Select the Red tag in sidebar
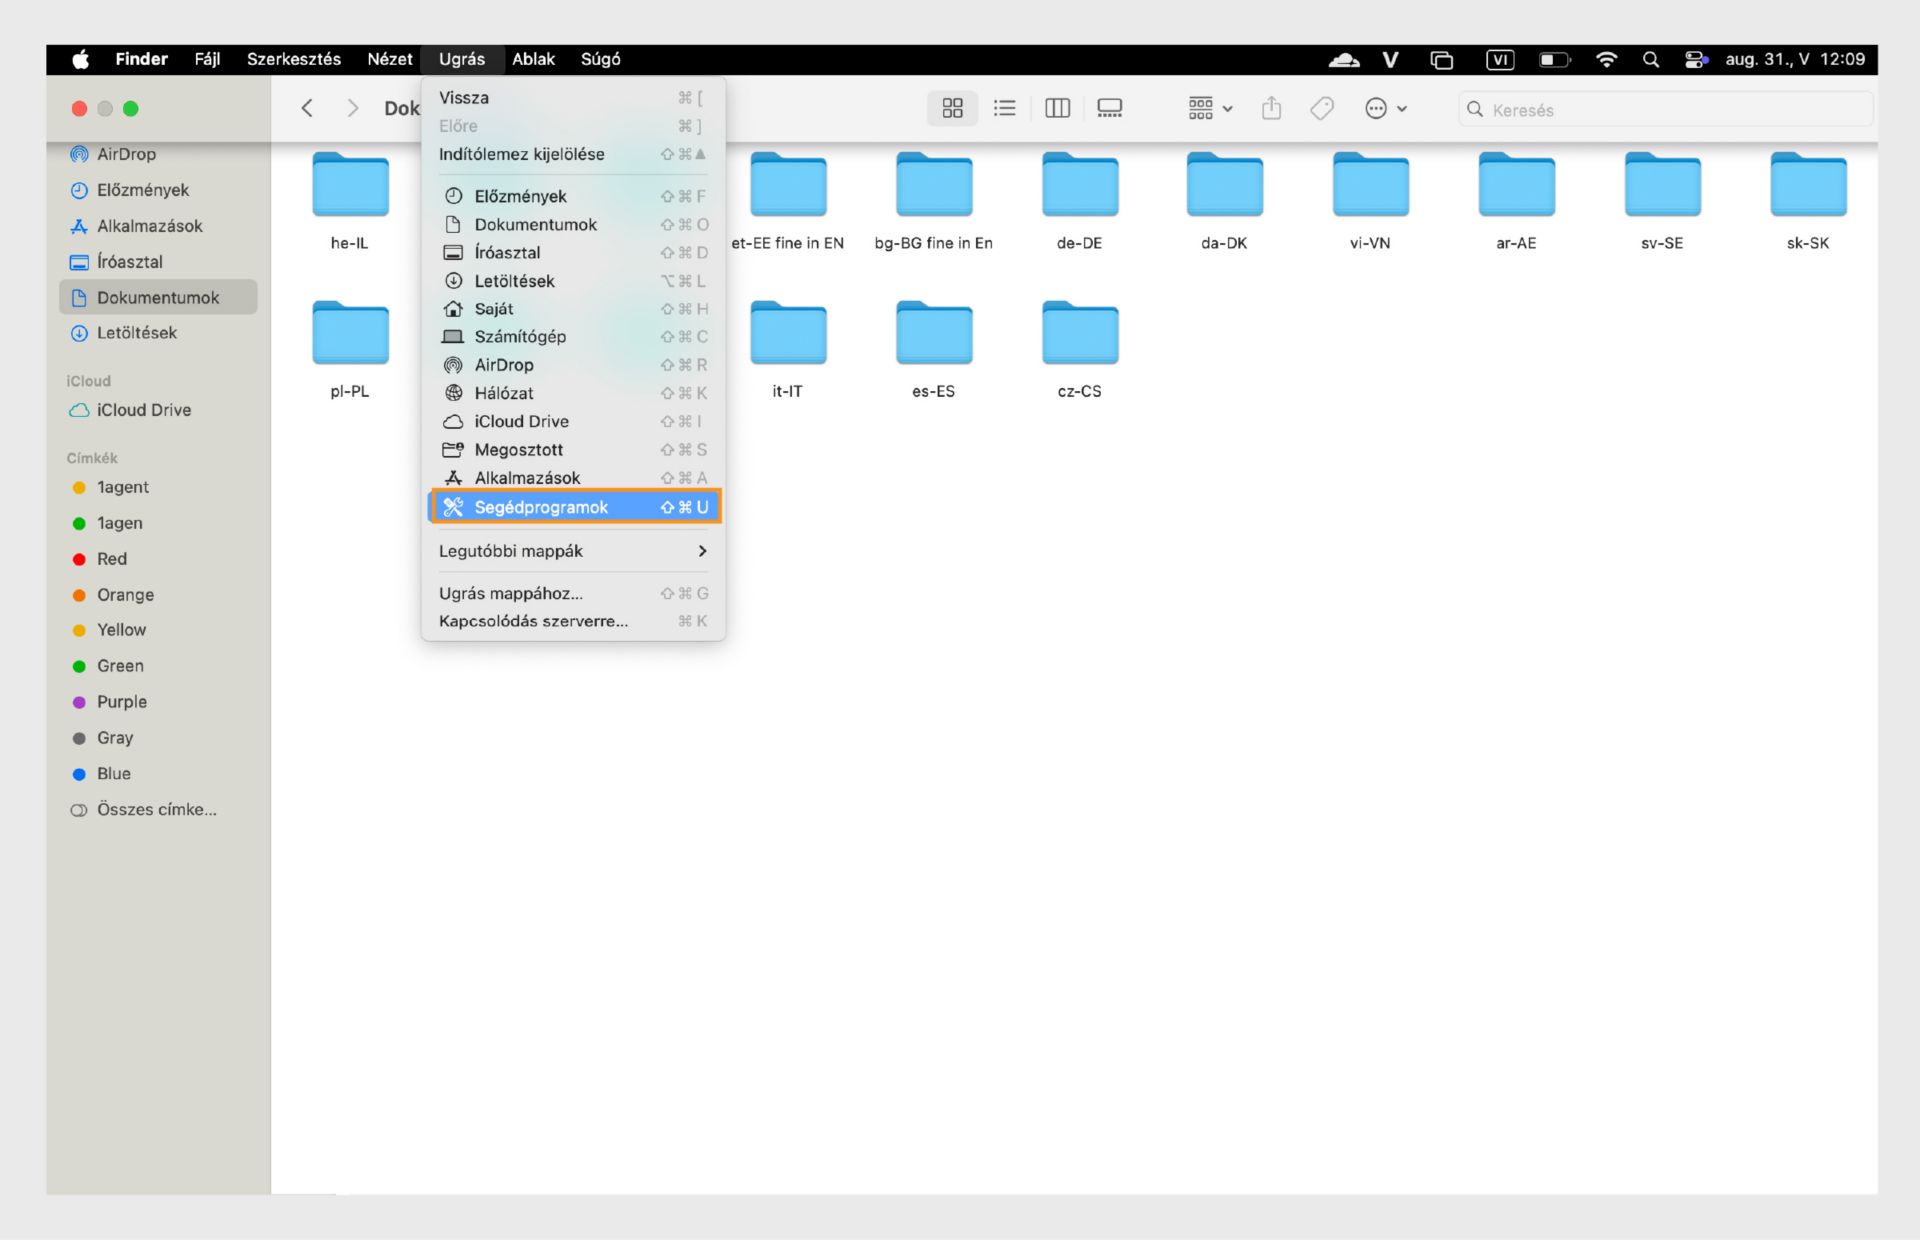 click(x=111, y=559)
